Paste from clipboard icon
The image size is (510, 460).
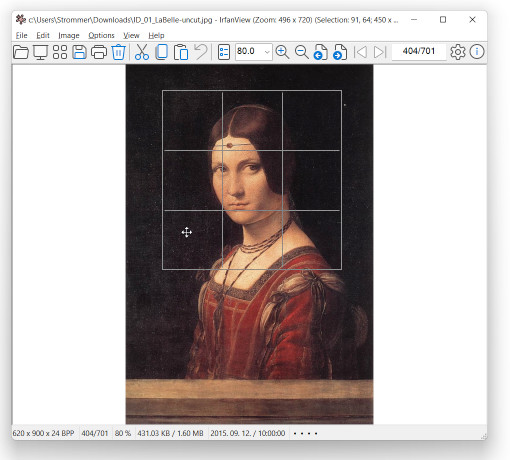[x=181, y=52]
